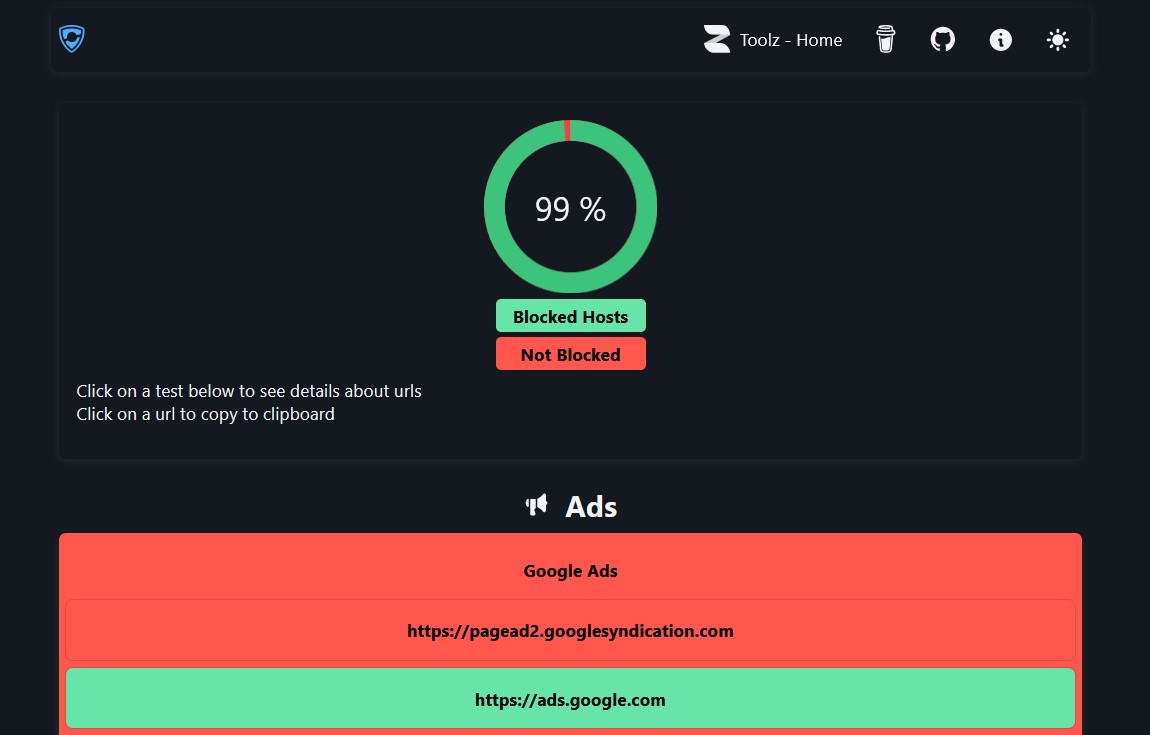Copy the pagead2.googlesyndication.com url

tap(571, 631)
